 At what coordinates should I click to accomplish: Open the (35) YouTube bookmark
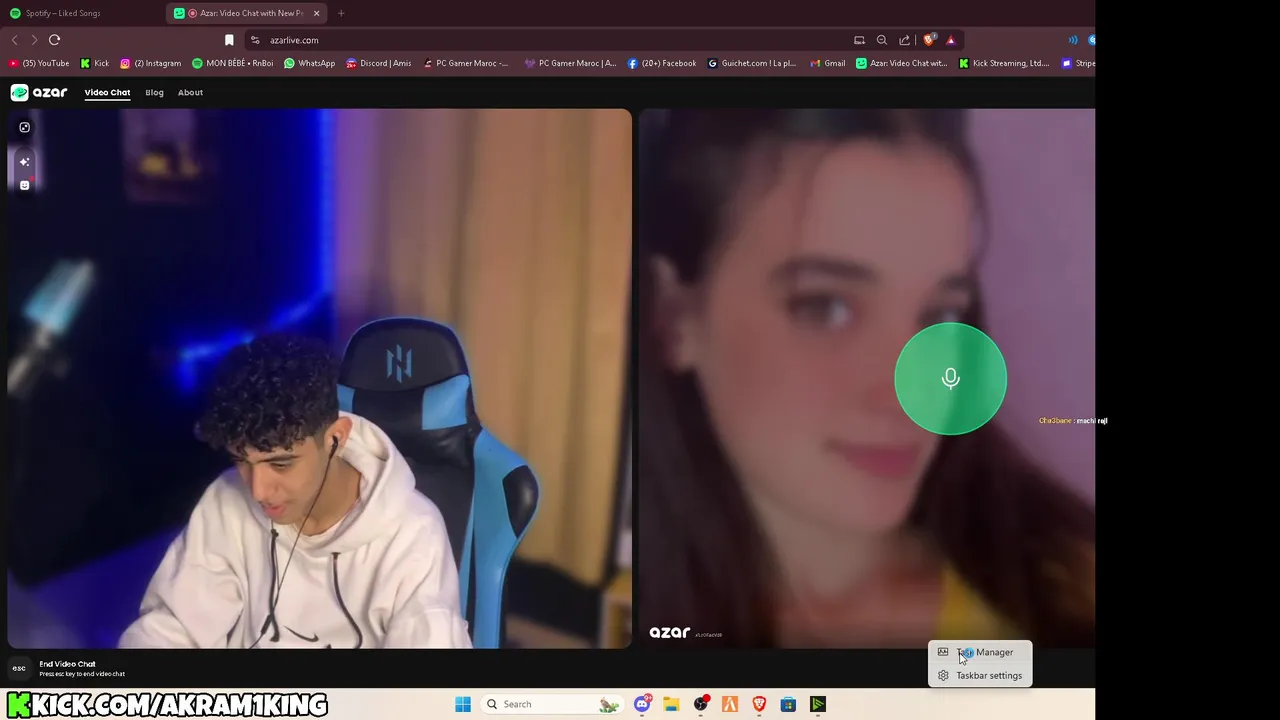39,63
